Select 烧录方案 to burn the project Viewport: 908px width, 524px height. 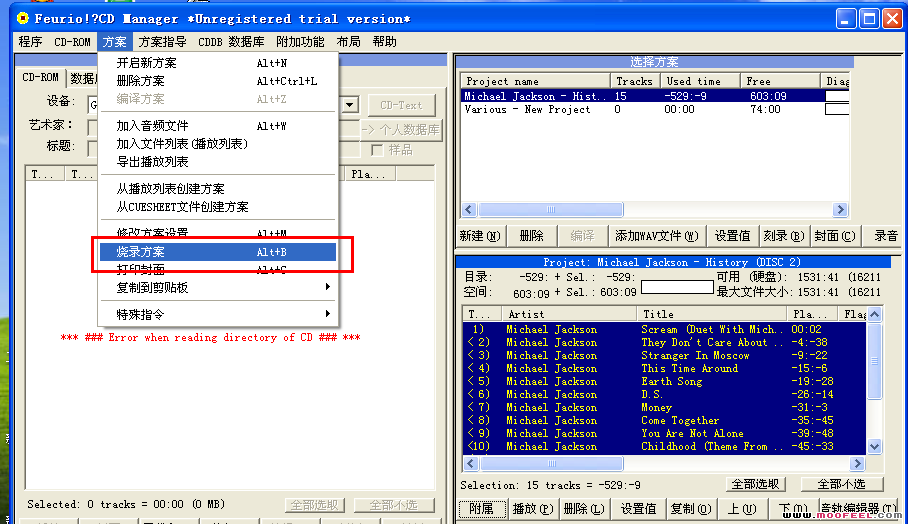click(218, 252)
